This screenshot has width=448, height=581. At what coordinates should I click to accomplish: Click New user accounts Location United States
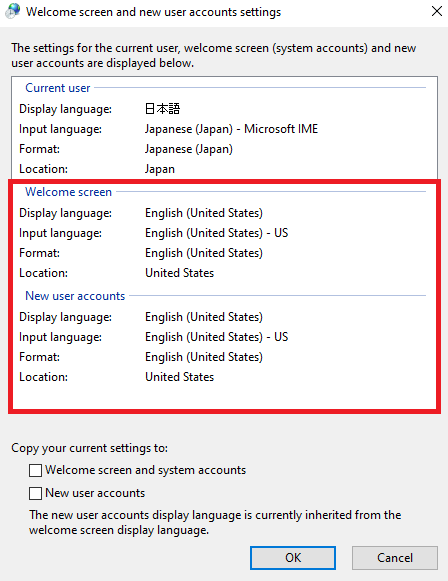(180, 377)
